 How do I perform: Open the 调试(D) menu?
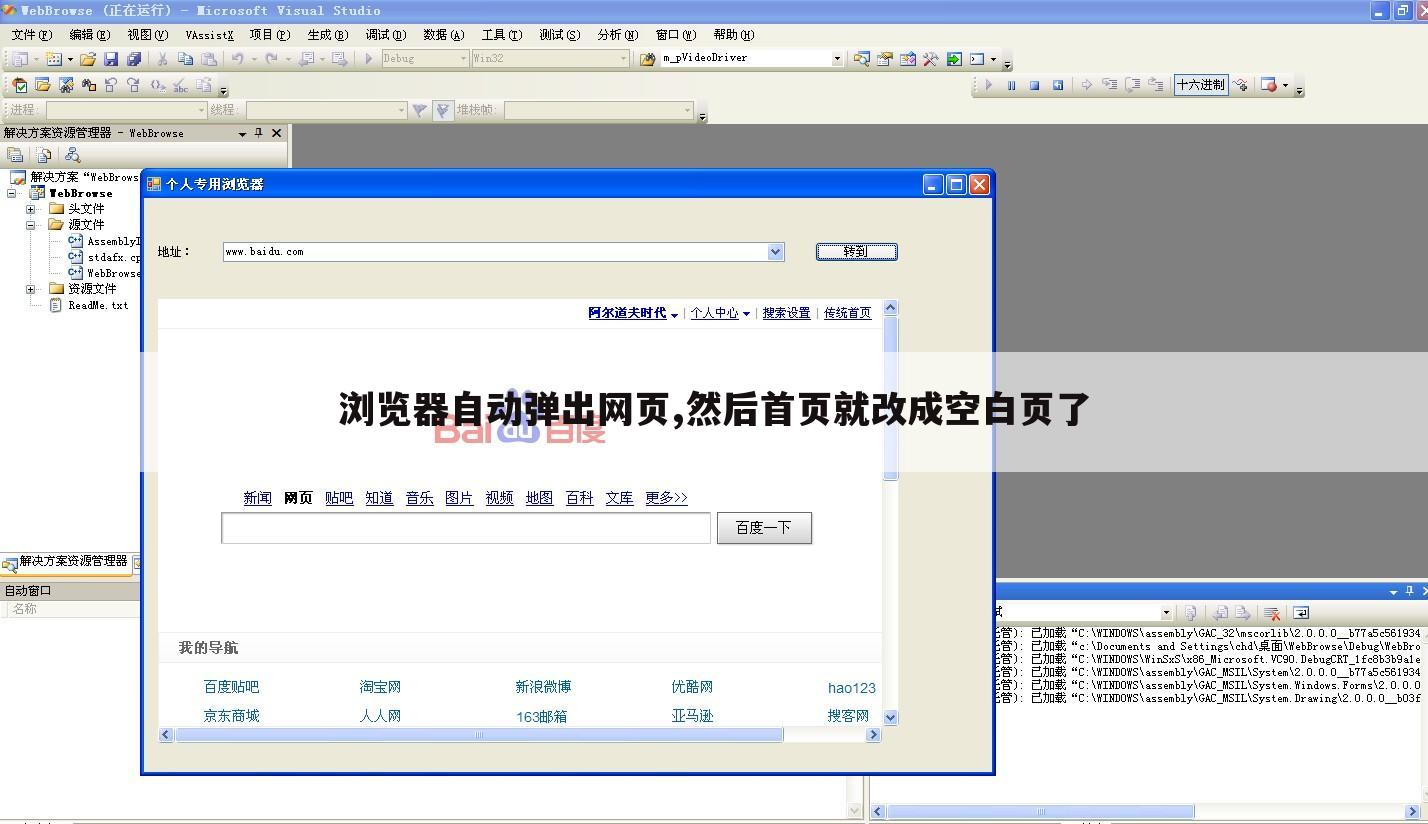pyautogui.click(x=385, y=35)
